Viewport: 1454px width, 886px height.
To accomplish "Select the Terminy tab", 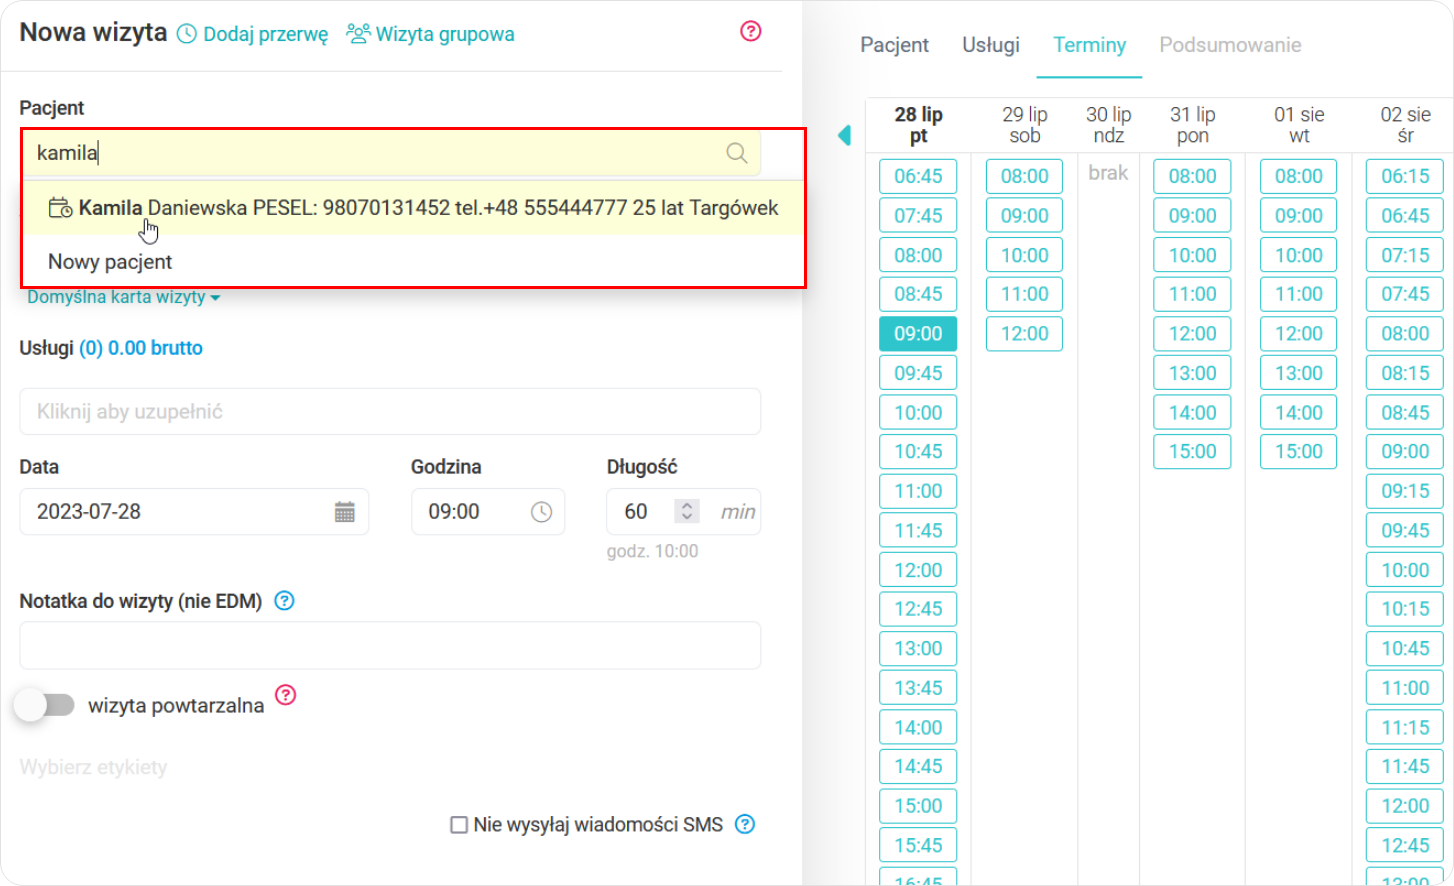I will coord(1089,45).
